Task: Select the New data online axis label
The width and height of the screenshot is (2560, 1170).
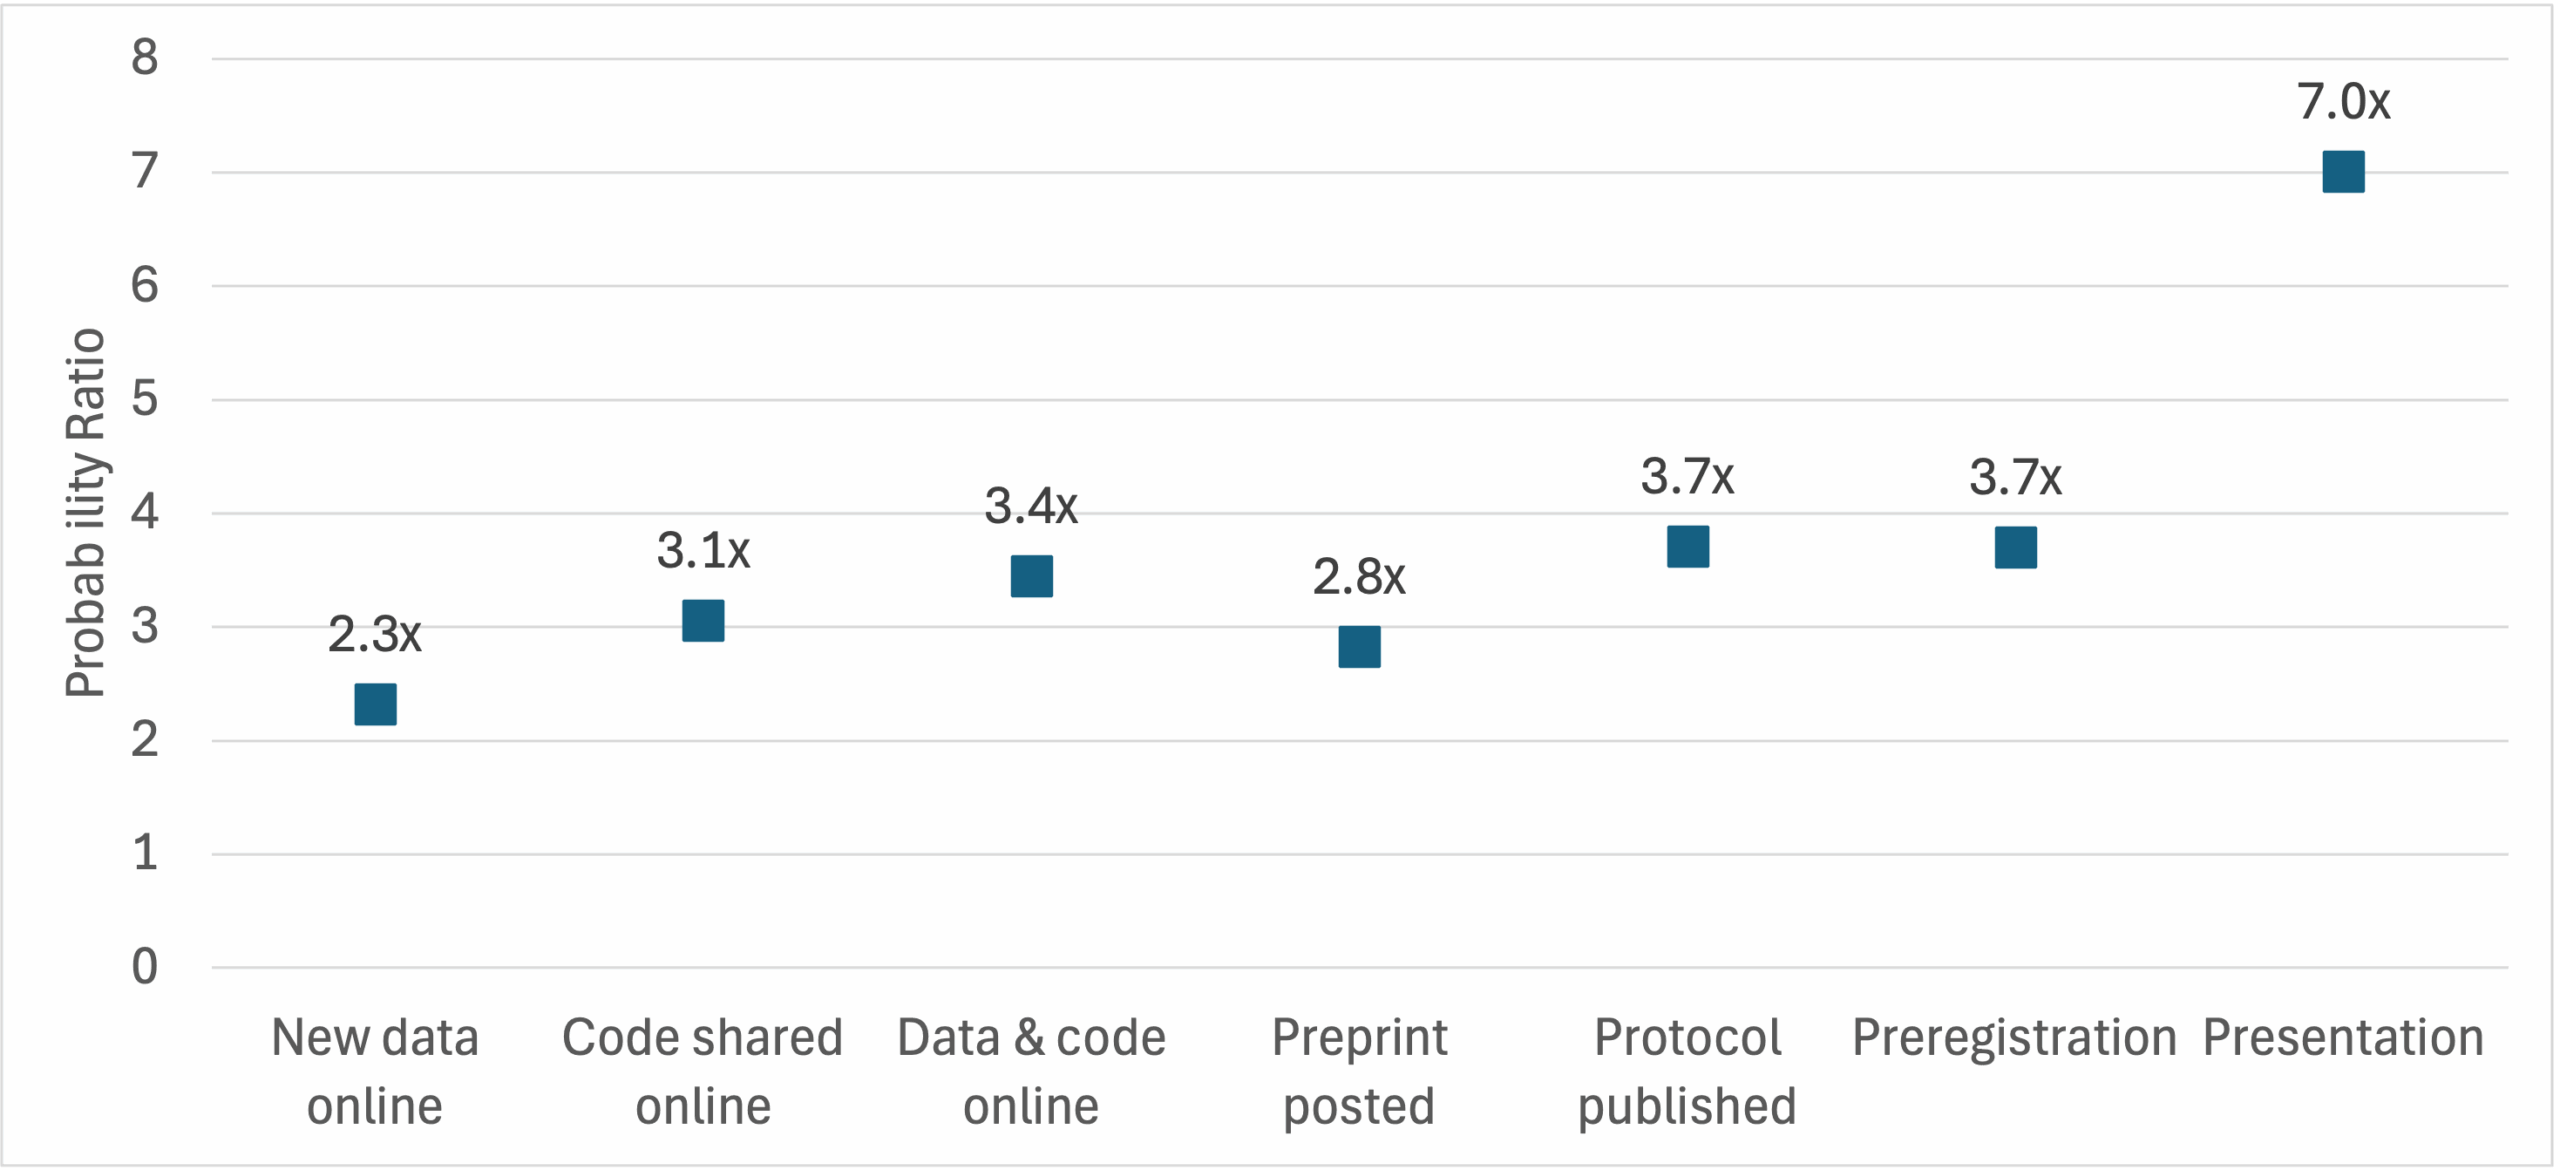Action: (375, 1072)
